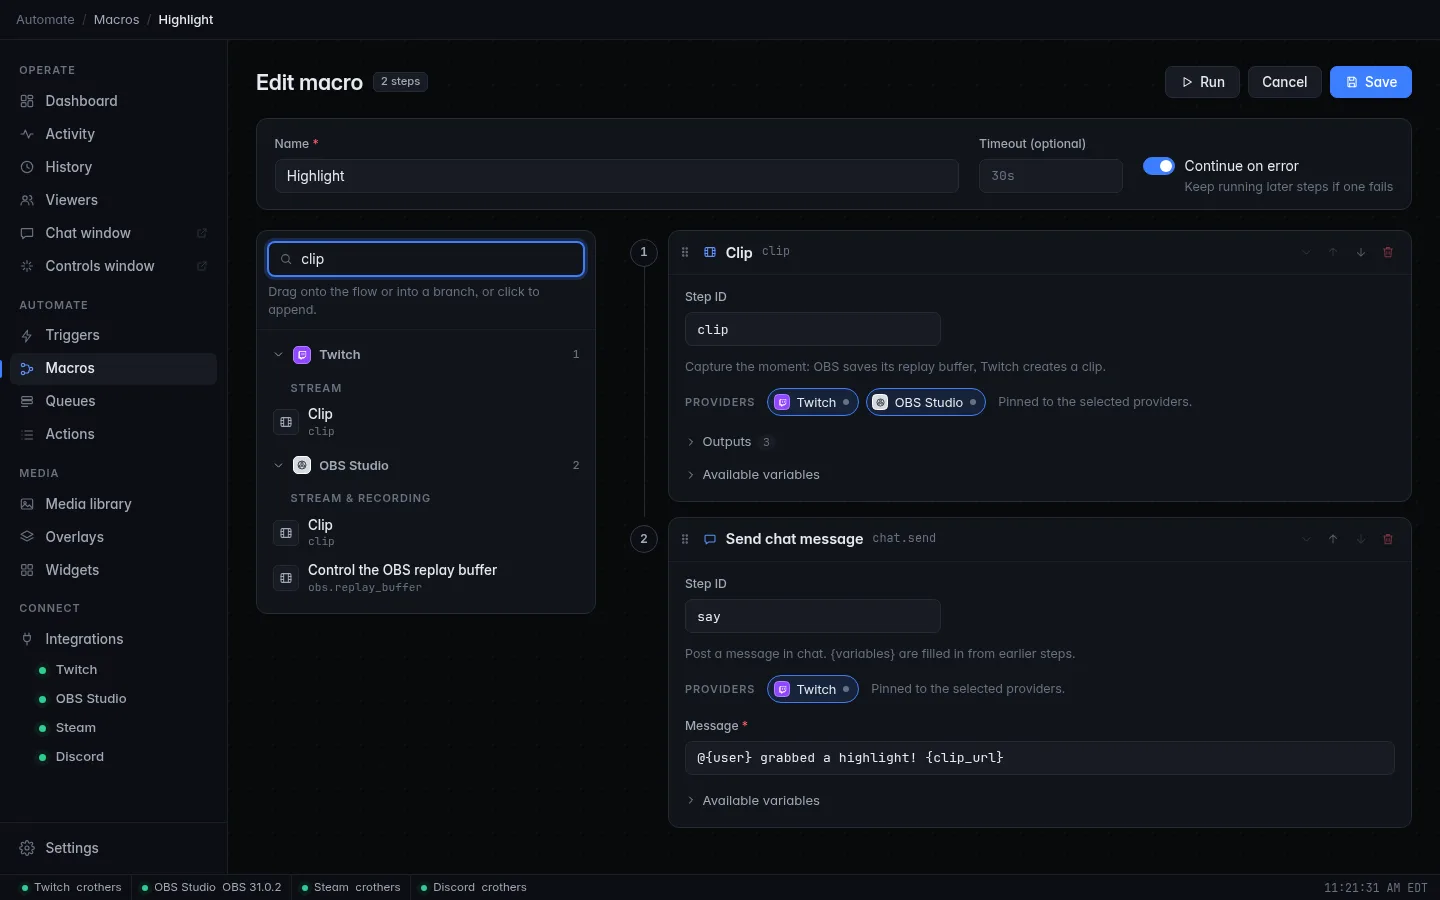
Task: Toggle OBS Studio provider chip in Clip step
Action: [x=926, y=402]
